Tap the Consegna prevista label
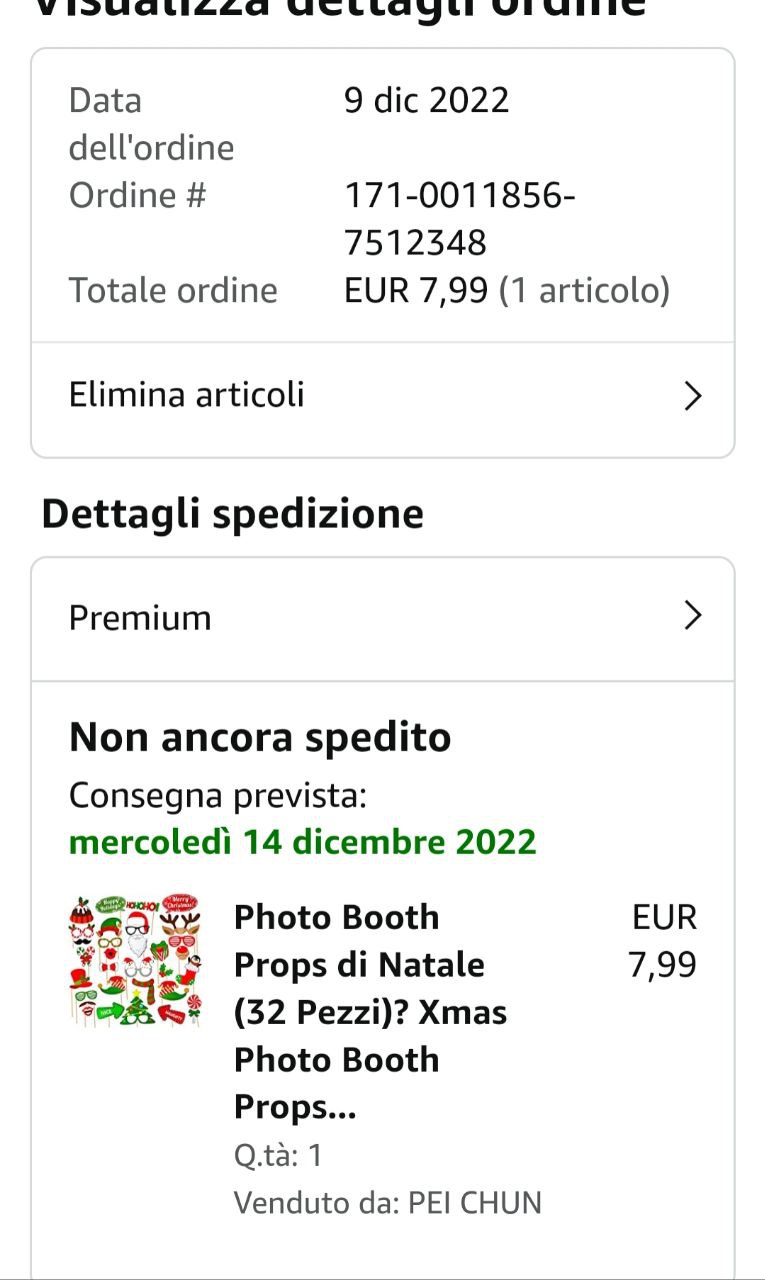Image resolution: width=765 pixels, height=1280 pixels. tap(217, 796)
